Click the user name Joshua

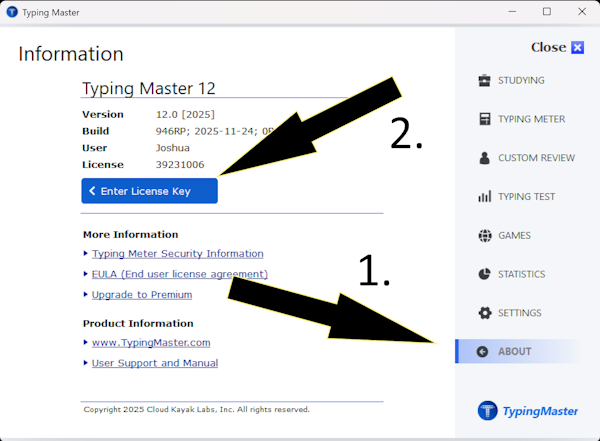(x=173, y=148)
